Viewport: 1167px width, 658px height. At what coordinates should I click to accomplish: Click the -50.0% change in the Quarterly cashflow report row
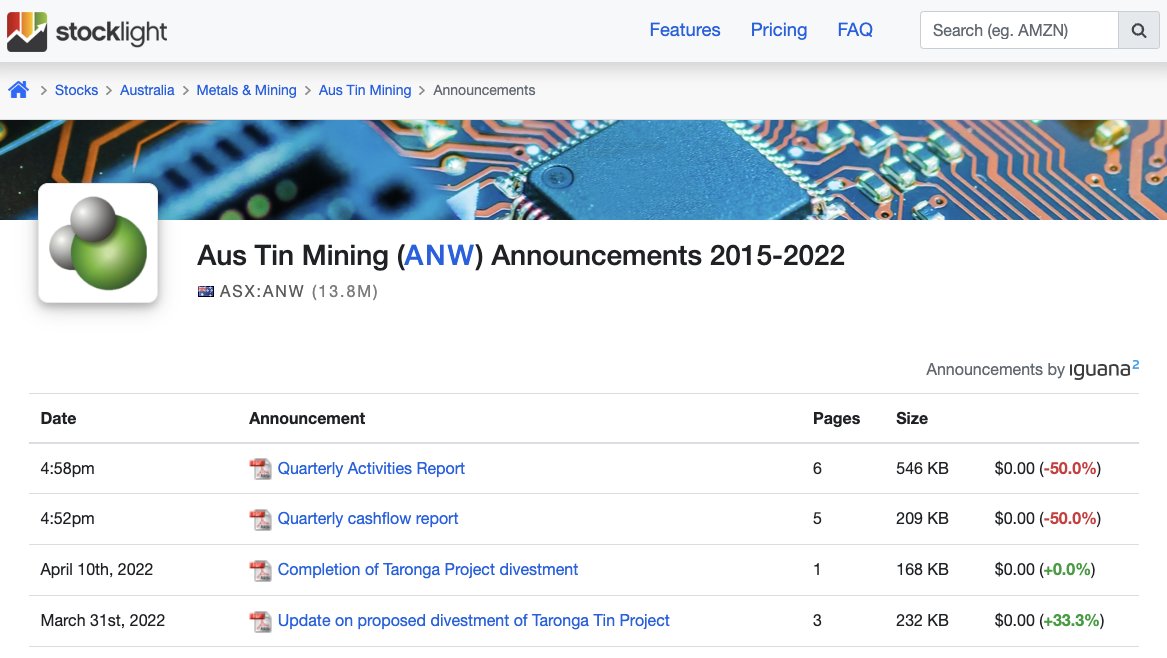tap(1070, 518)
